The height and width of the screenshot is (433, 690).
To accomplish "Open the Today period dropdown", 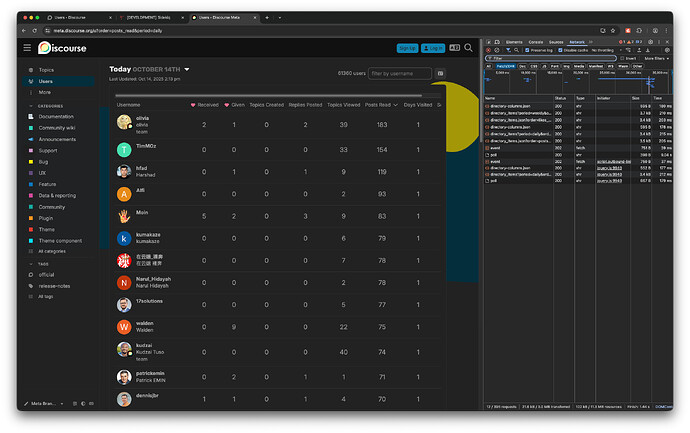I will coord(149,69).
